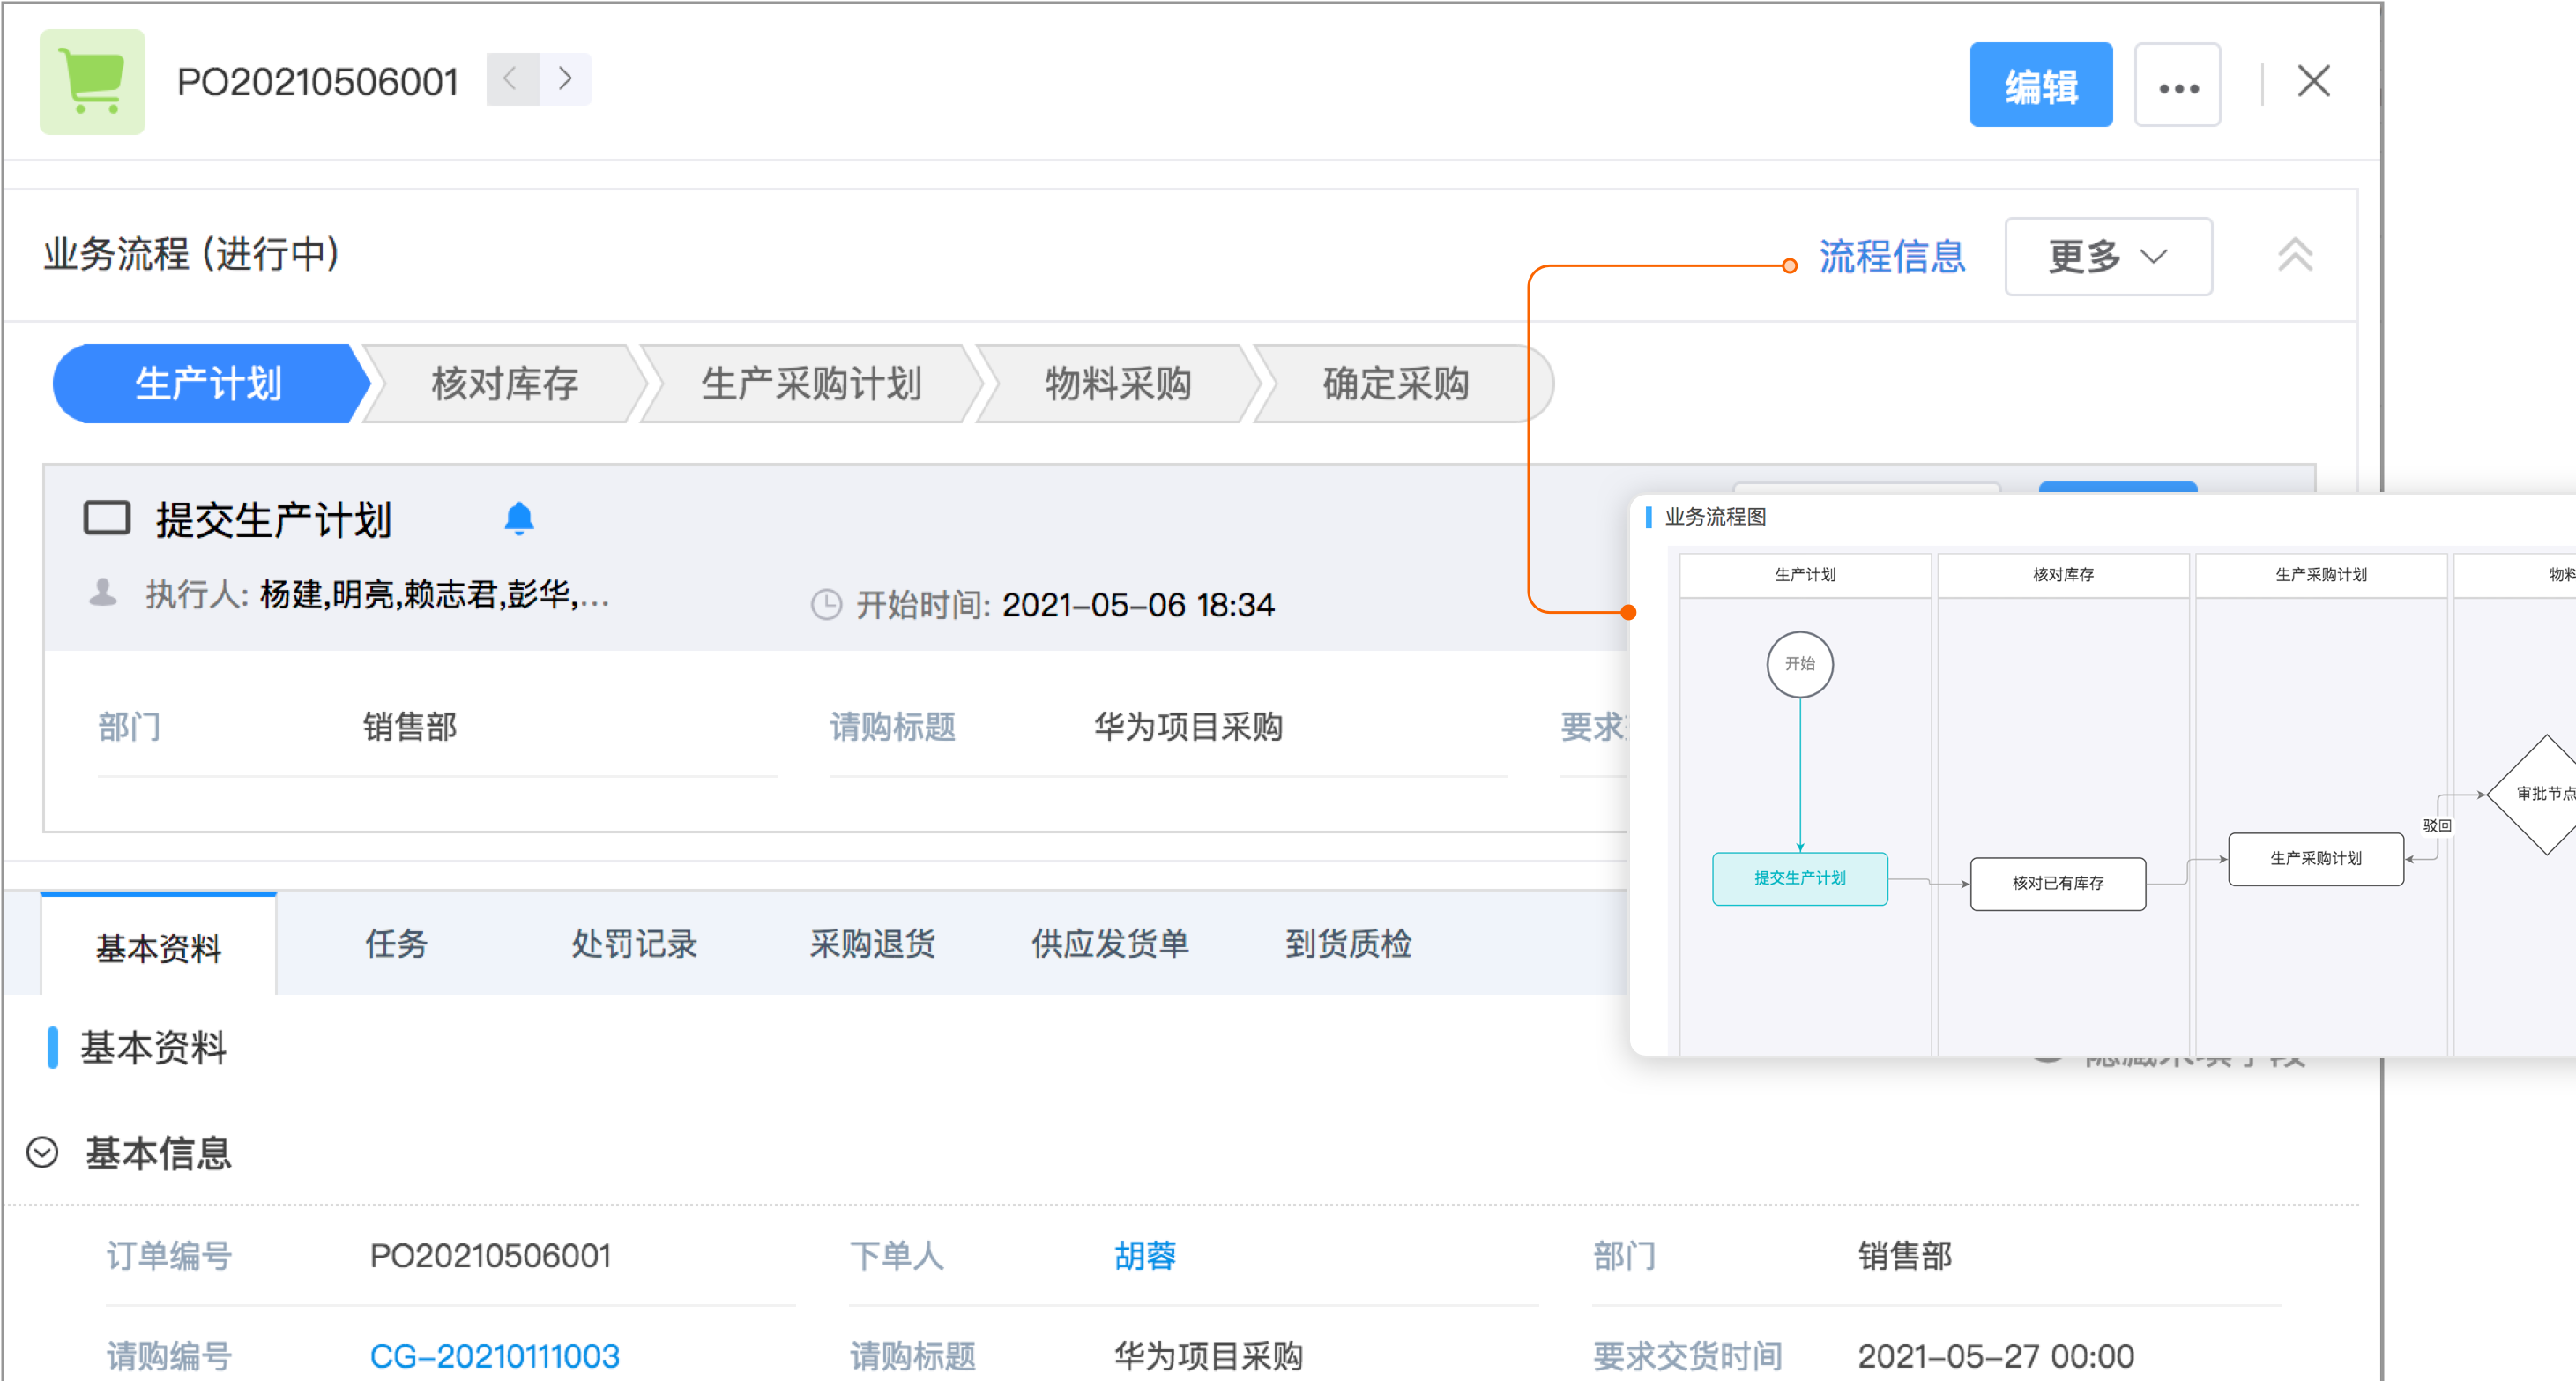
Task: Click the 核对已有库存 flowchart node
Action: tap(2057, 883)
